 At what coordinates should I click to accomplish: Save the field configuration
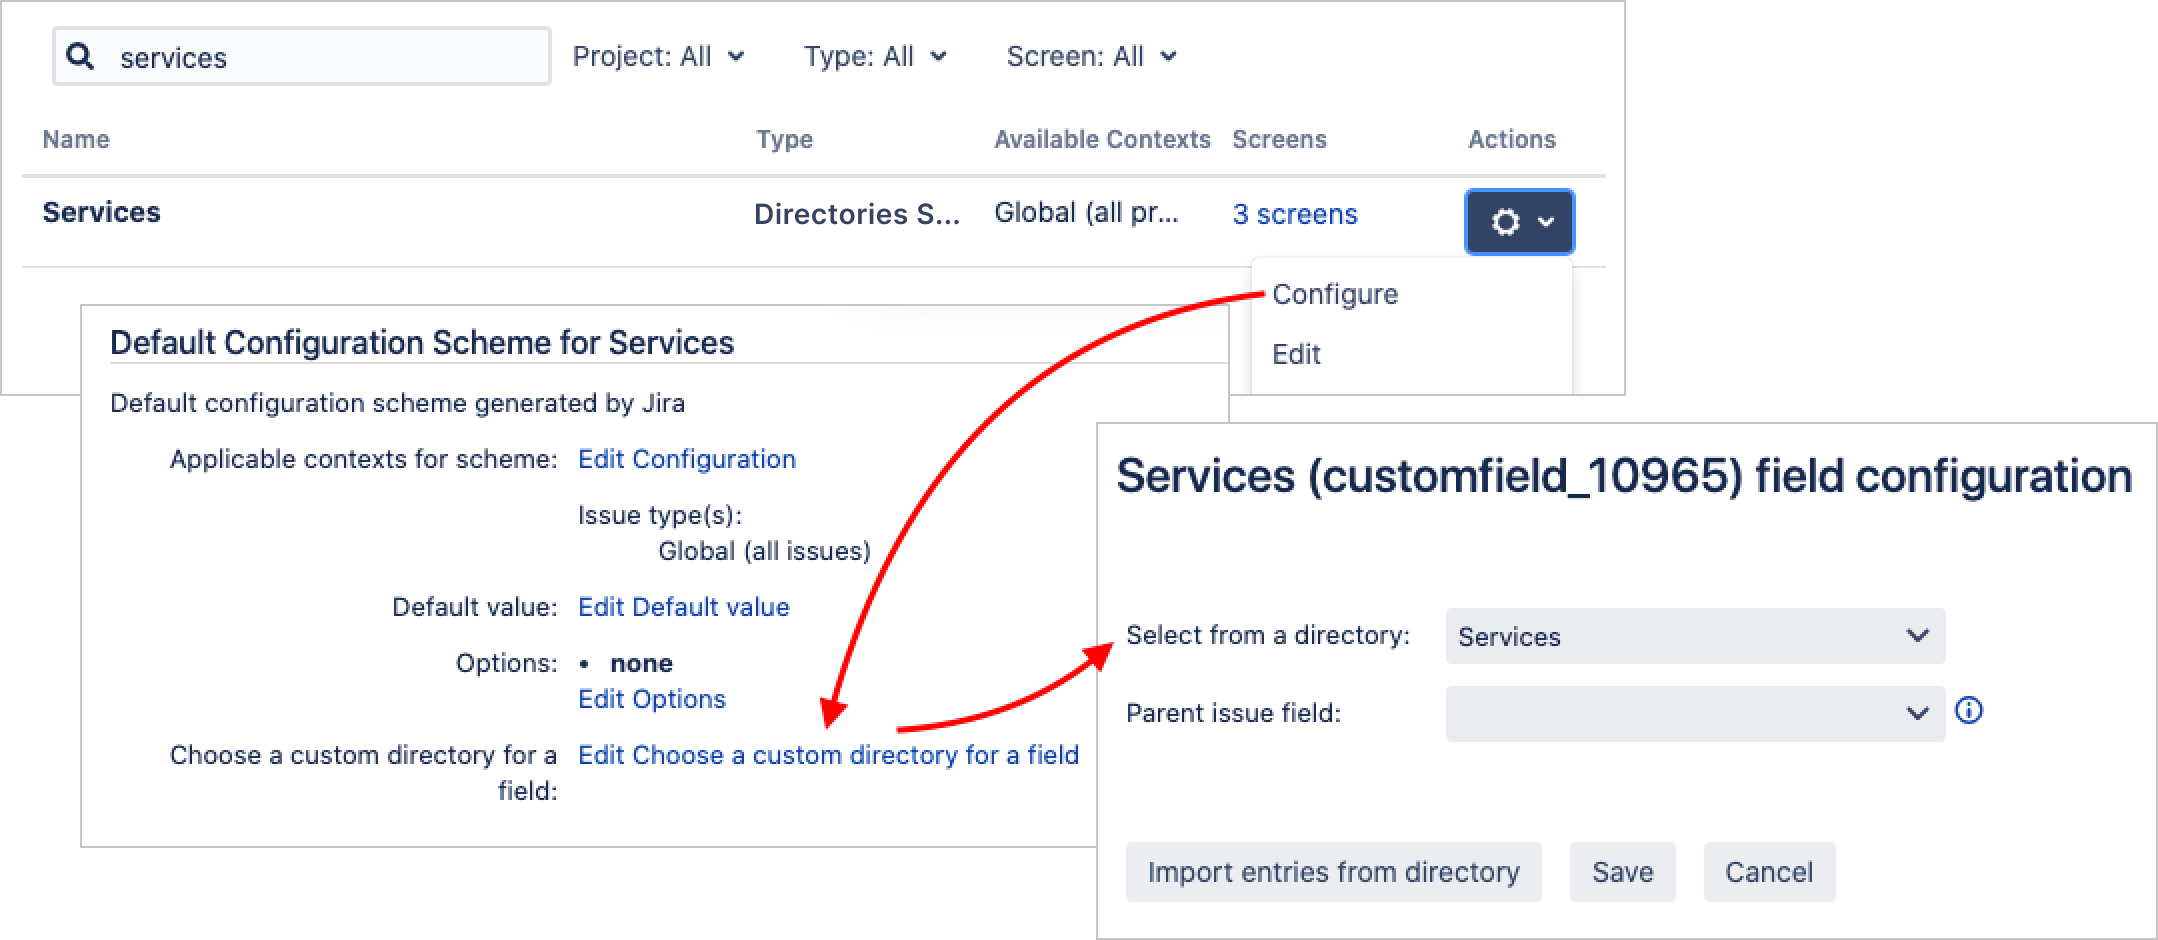click(x=1622, y=872)
